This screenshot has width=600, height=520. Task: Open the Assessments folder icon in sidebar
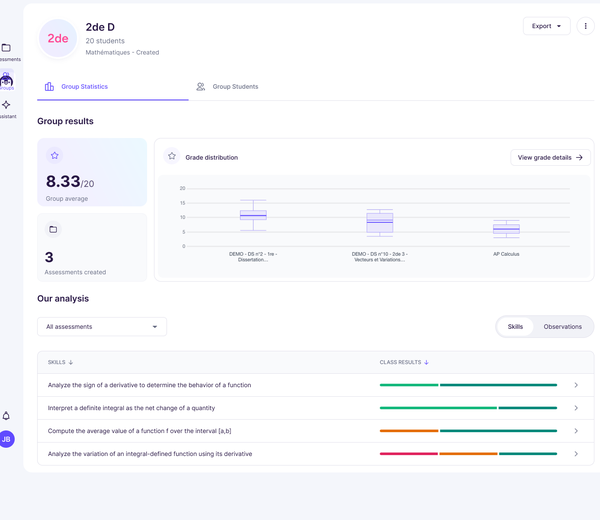(6, 48)
